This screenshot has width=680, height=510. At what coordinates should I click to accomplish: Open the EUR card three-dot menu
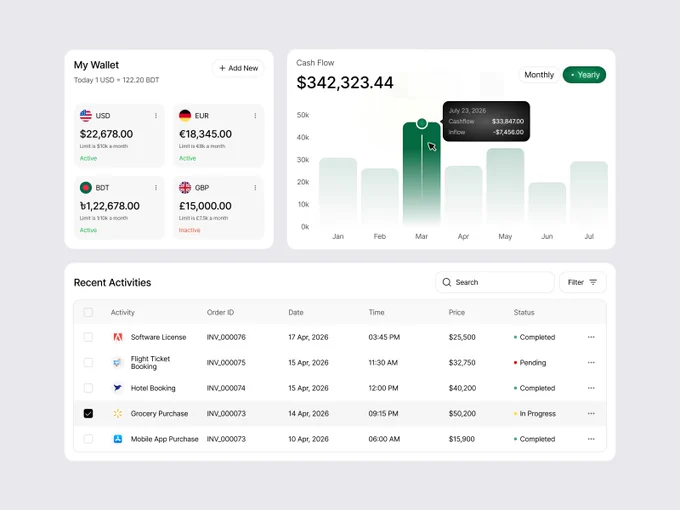[255, 116]
